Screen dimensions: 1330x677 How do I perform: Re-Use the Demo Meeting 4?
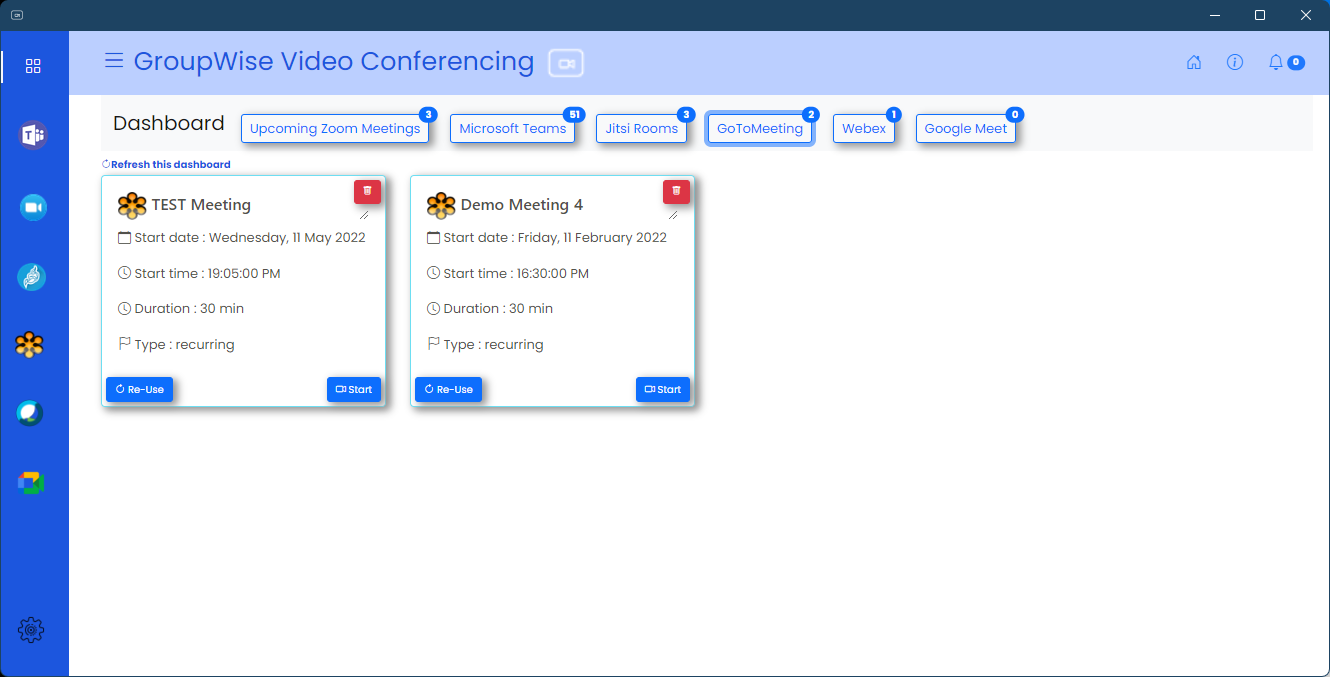pos(448,389)
